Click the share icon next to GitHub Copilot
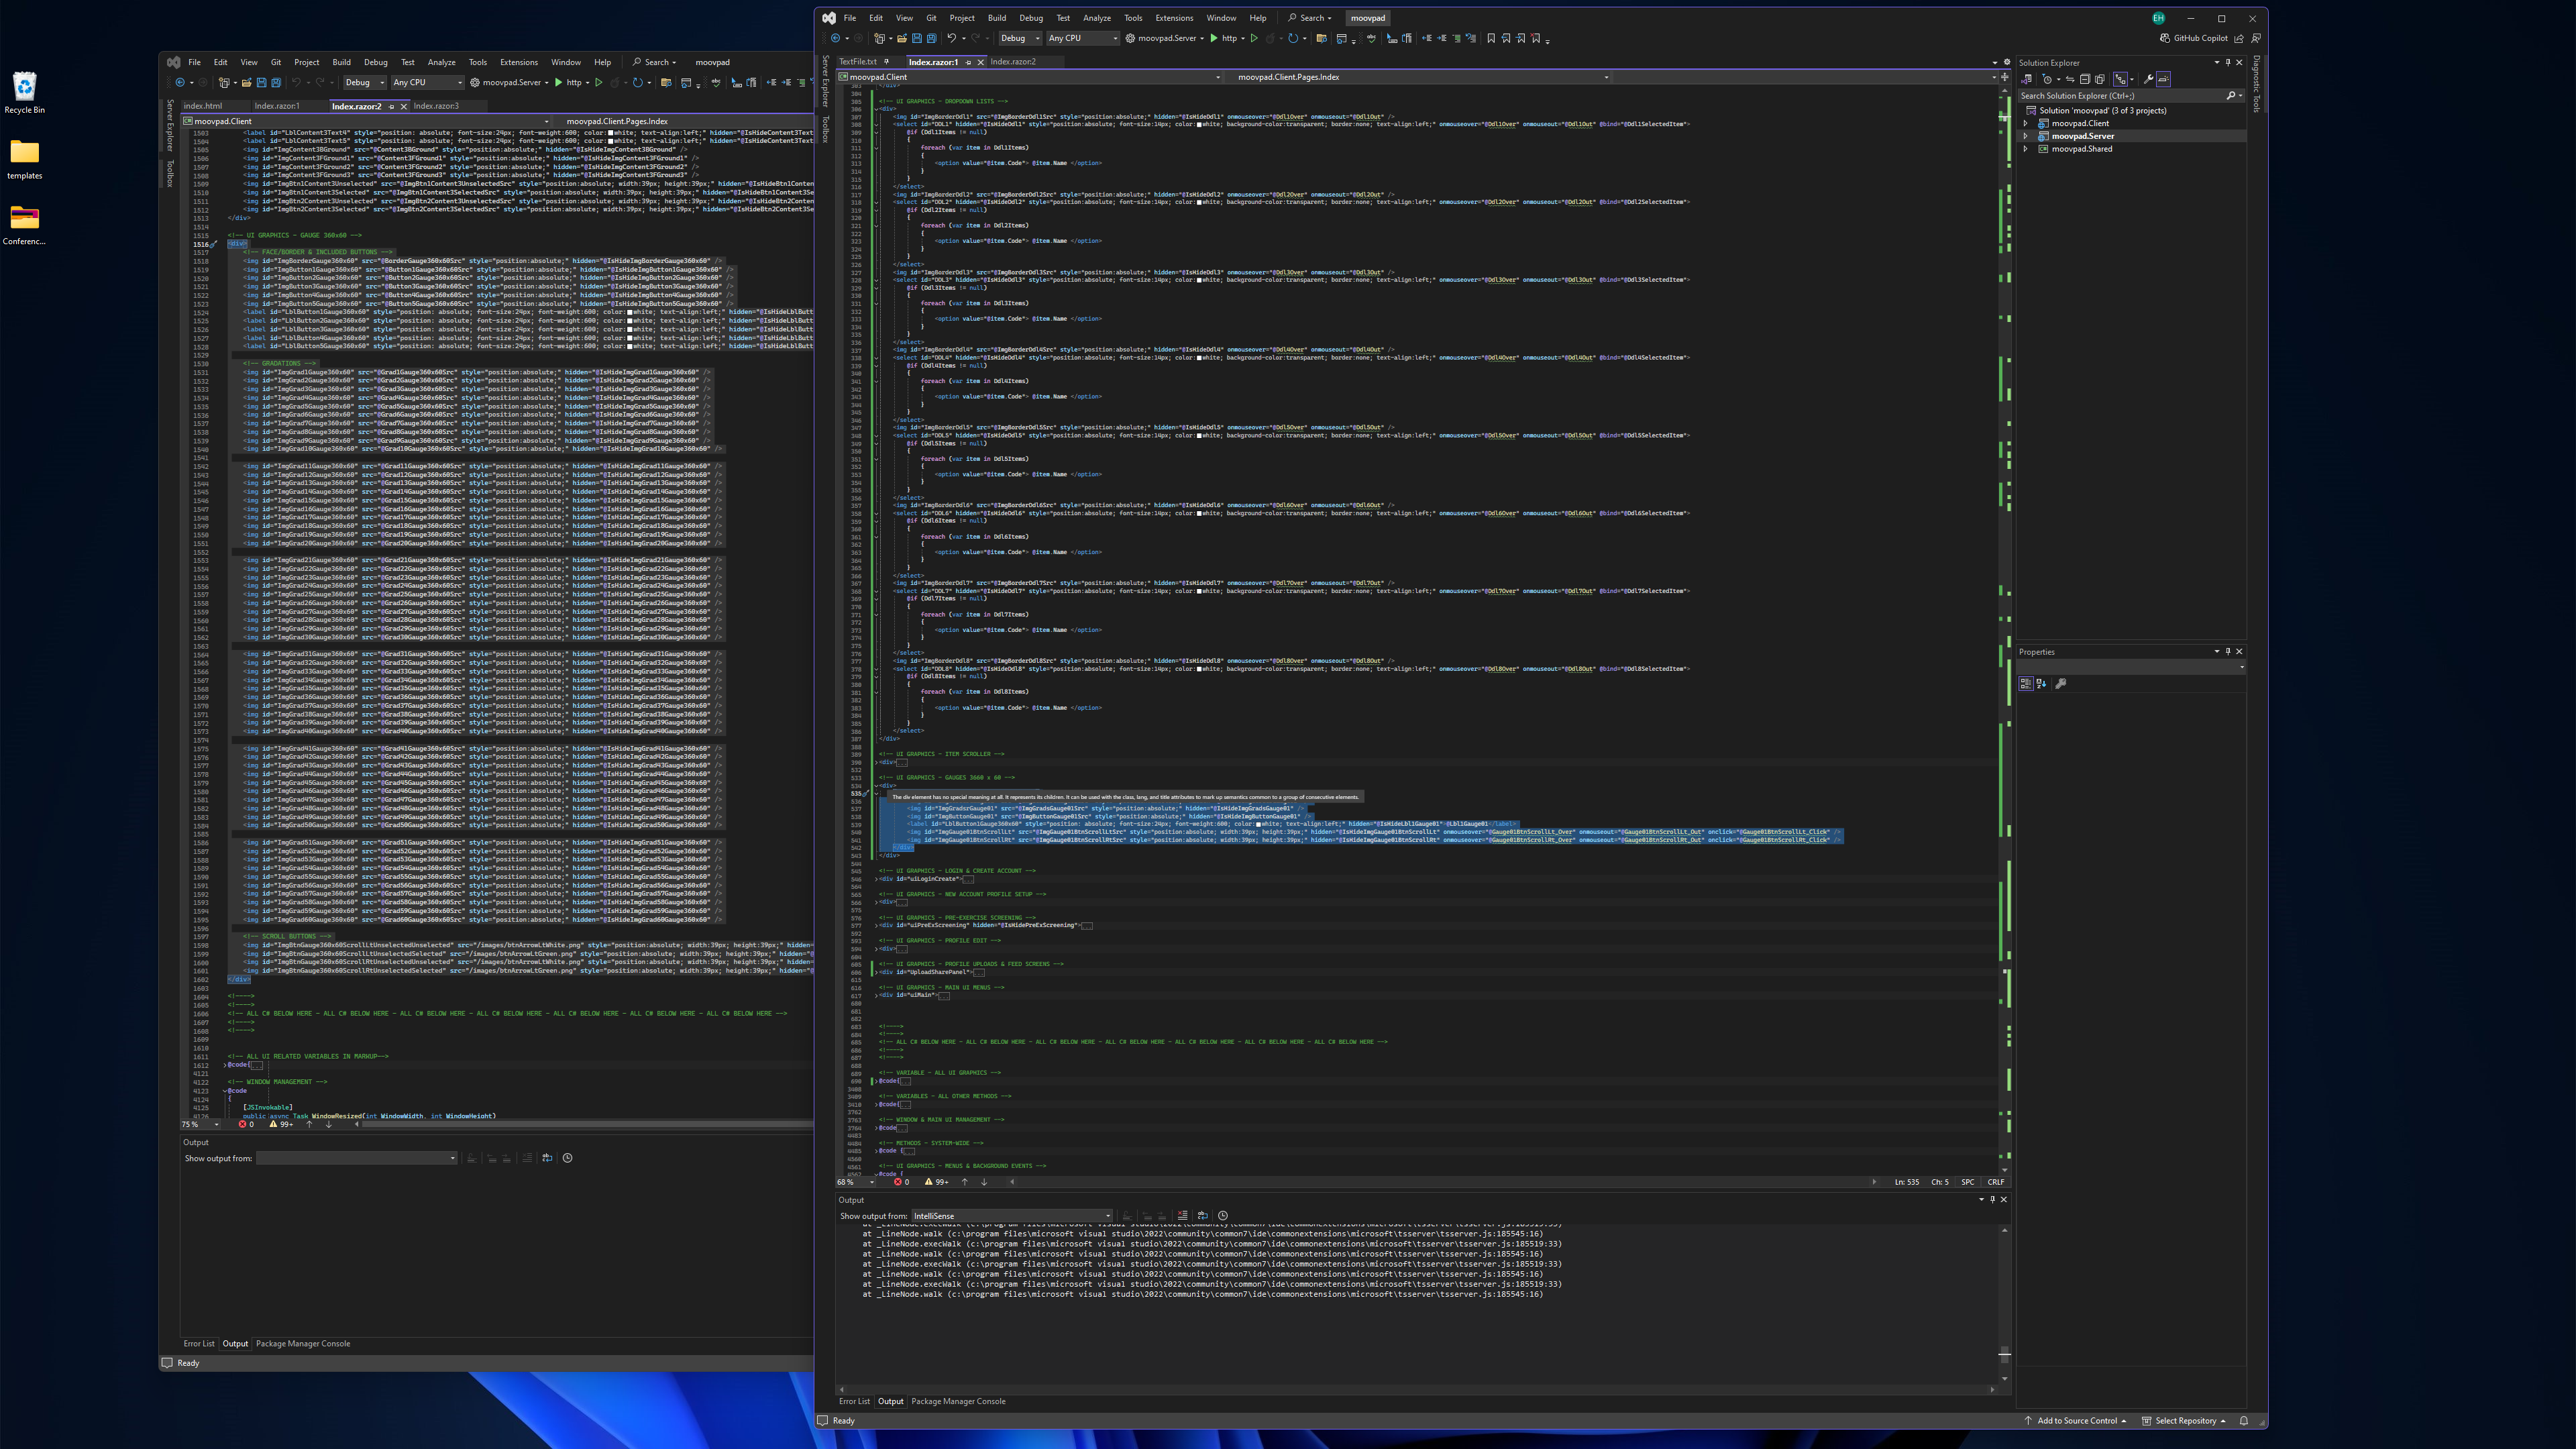 coord(2239,38)
